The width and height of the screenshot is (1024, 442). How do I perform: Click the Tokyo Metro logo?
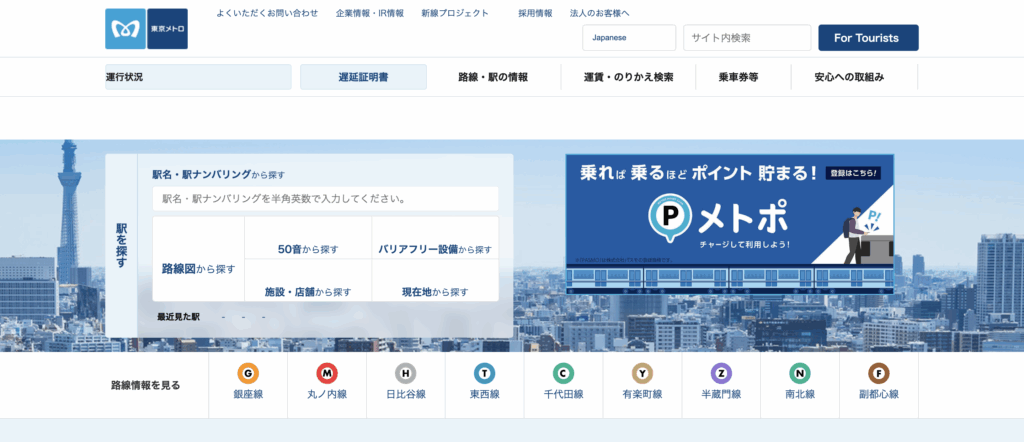point(146,29)
